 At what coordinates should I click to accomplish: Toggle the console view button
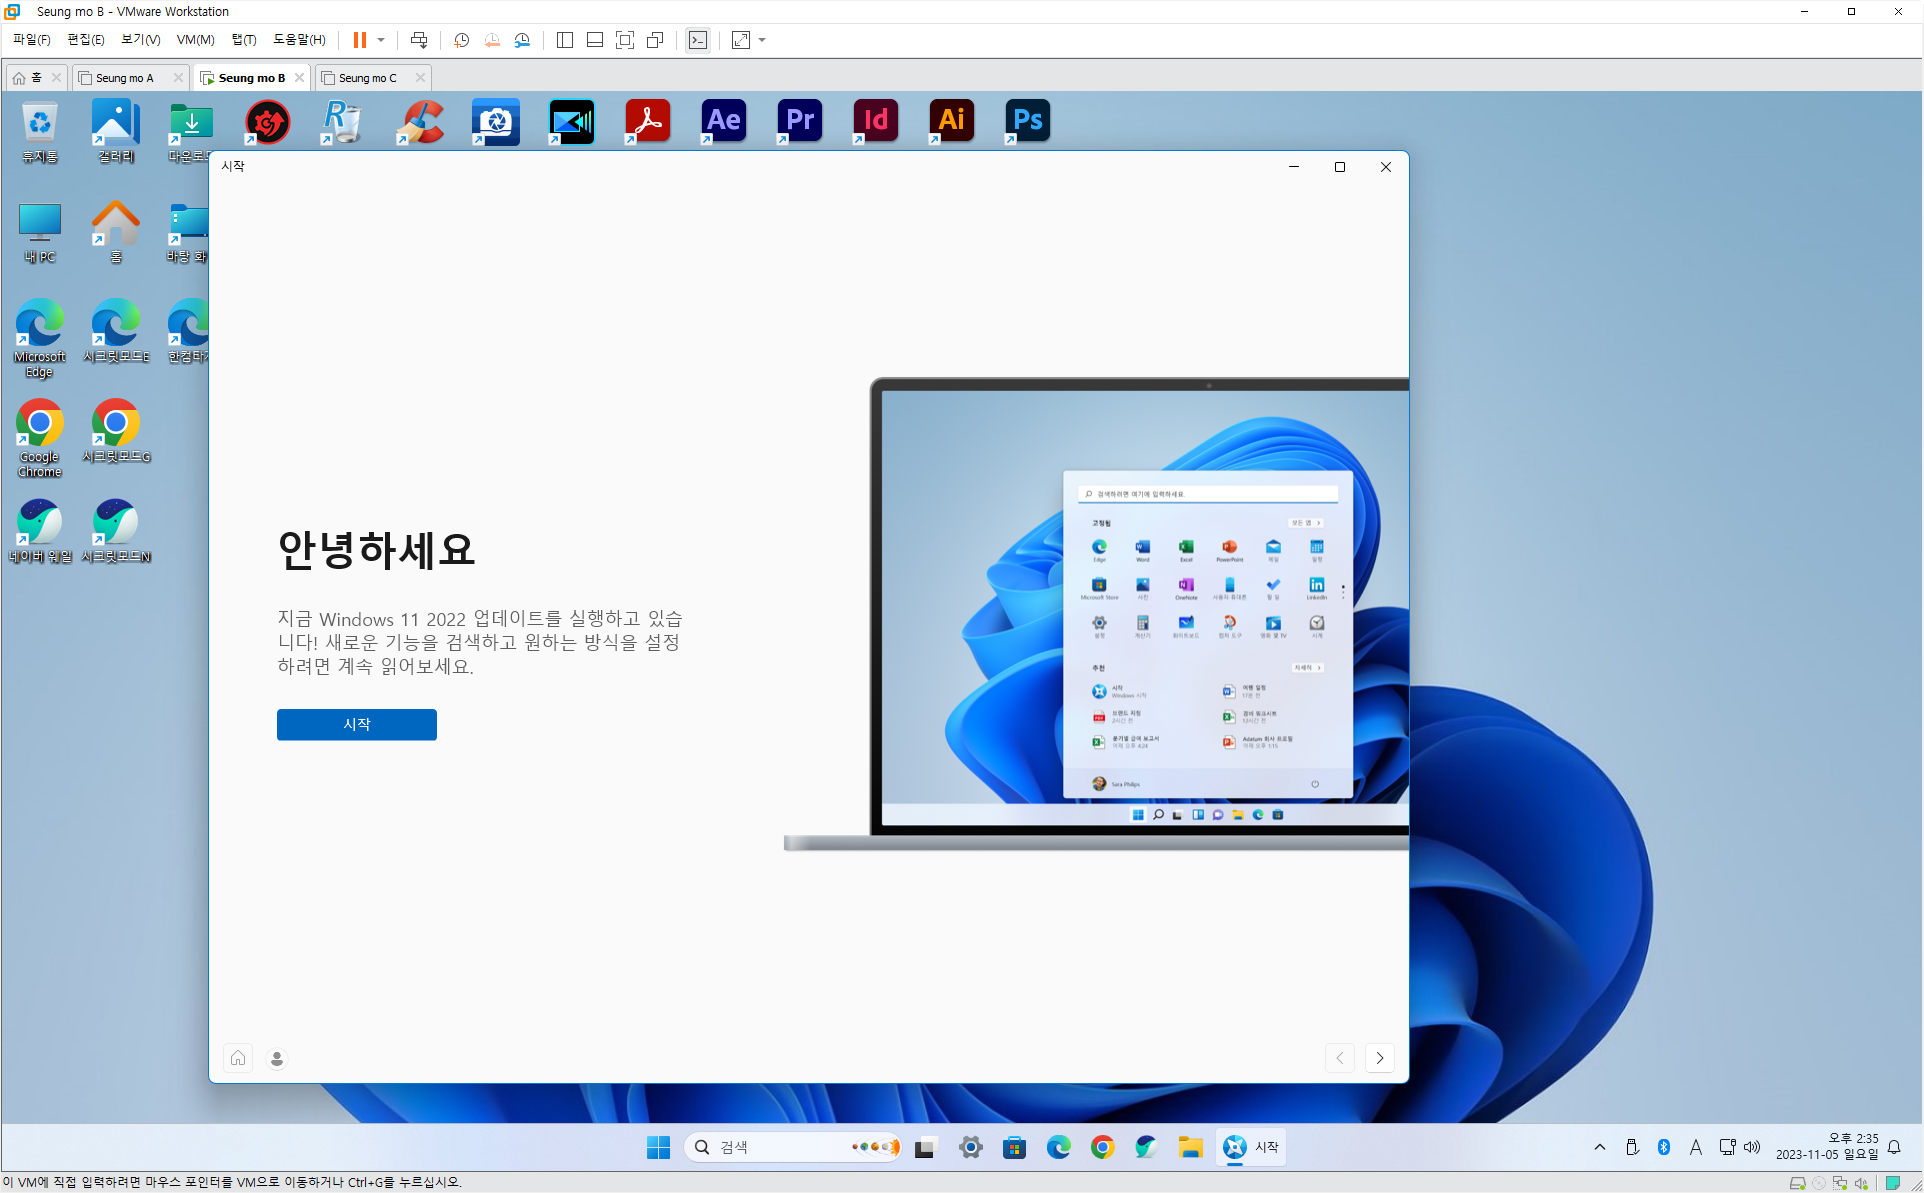coord(698,40)
